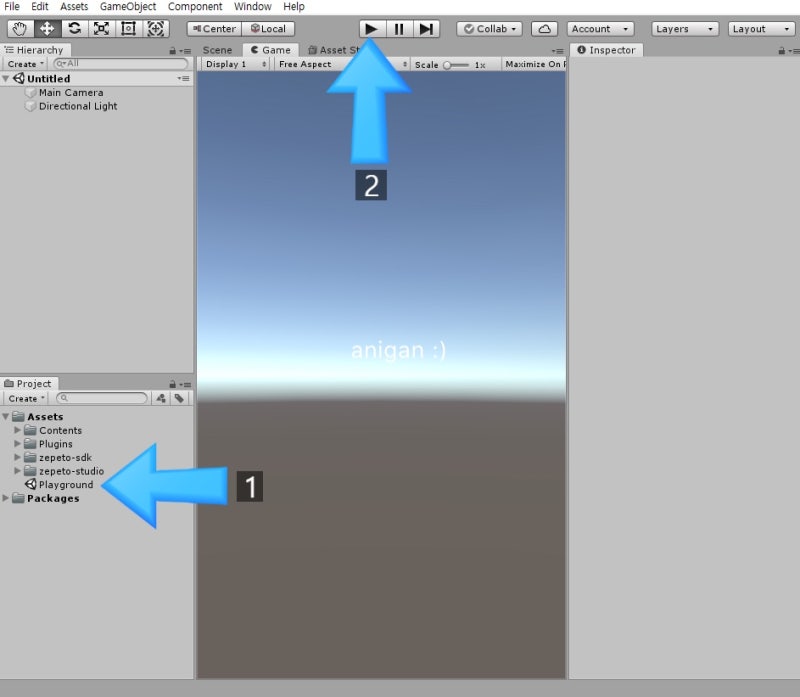Lock the Inspector panel

781,51
